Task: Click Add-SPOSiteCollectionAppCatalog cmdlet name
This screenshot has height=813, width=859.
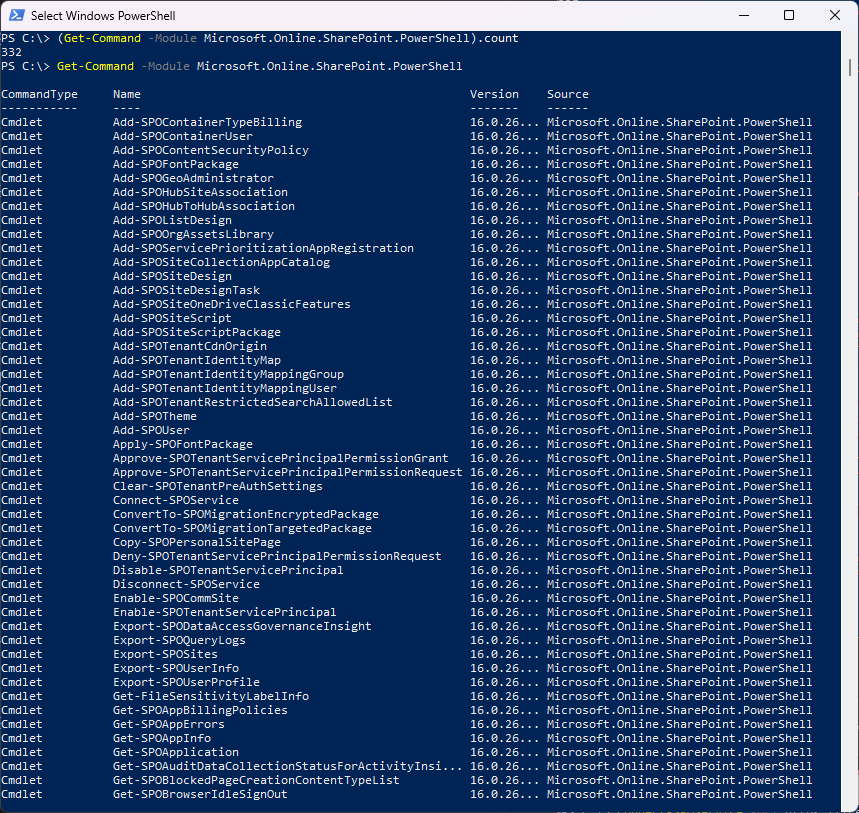Action: (221, 262)
